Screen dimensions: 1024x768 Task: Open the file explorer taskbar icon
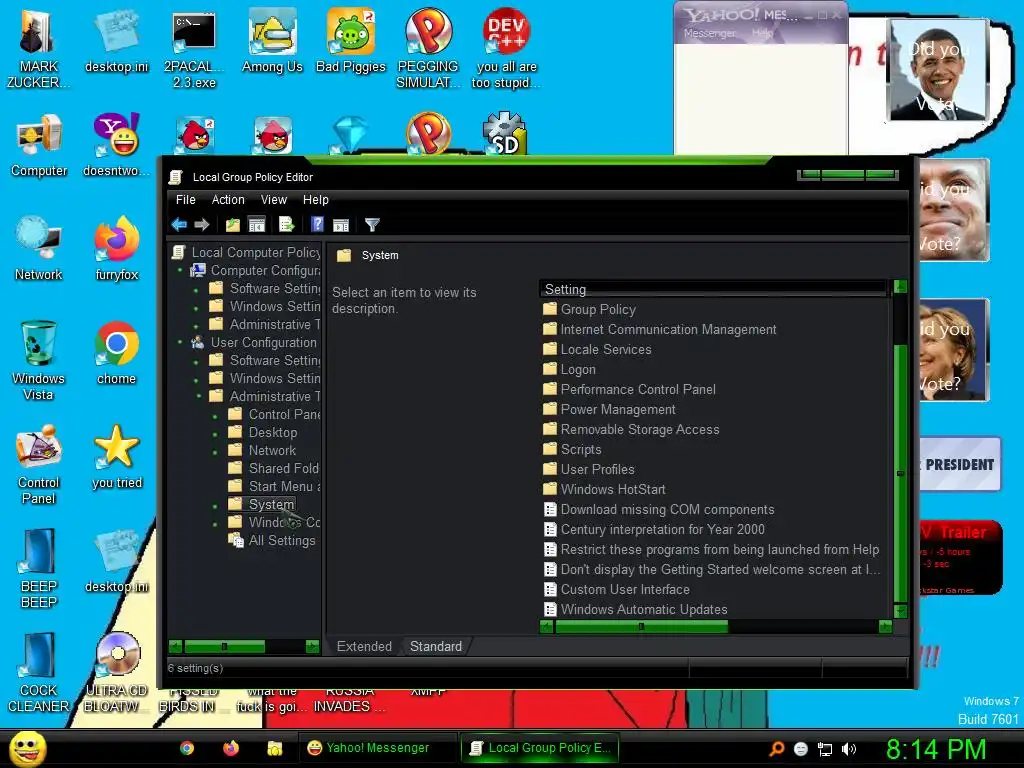(275, 748)
